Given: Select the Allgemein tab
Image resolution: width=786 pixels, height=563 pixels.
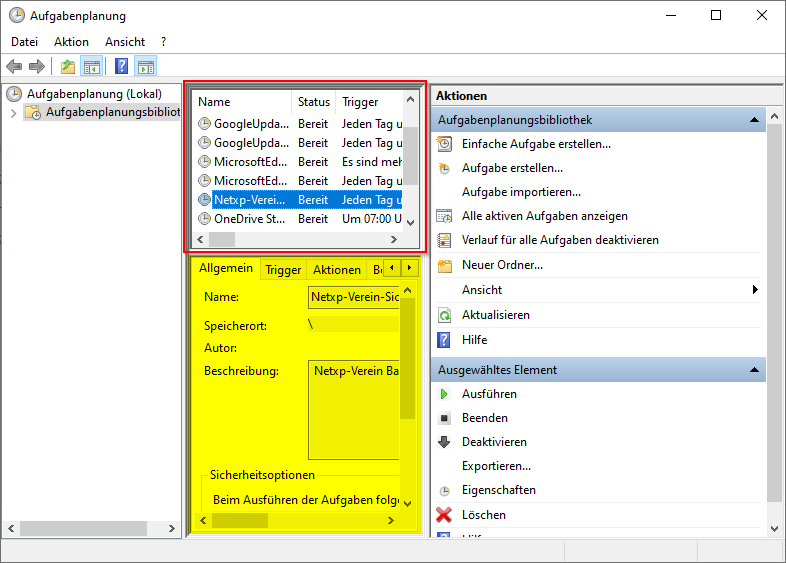Looking at the screenshot, I should tap(226, 268).
